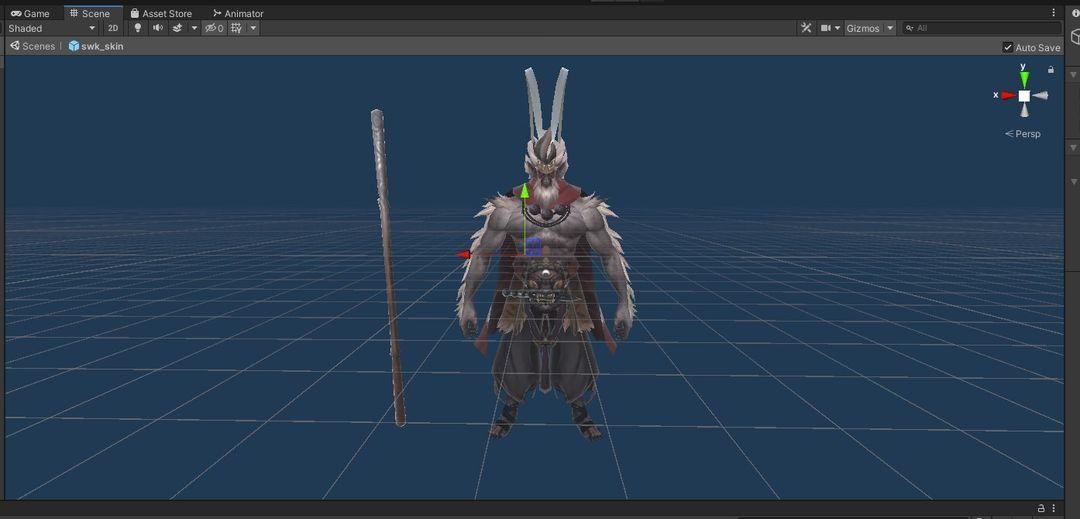
Task: Open component editor tools wrench icon
Action: coord(806,28)
